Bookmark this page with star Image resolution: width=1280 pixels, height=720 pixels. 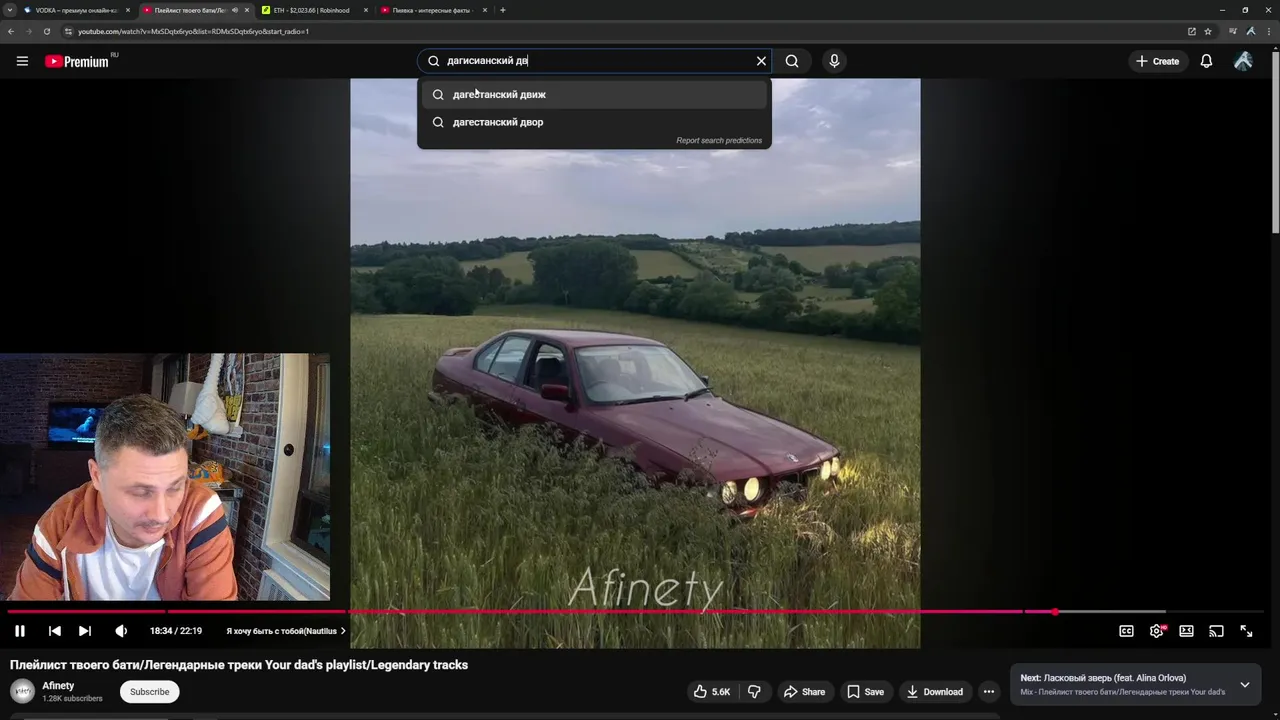pyautogui.click(x=1207, y=31)
